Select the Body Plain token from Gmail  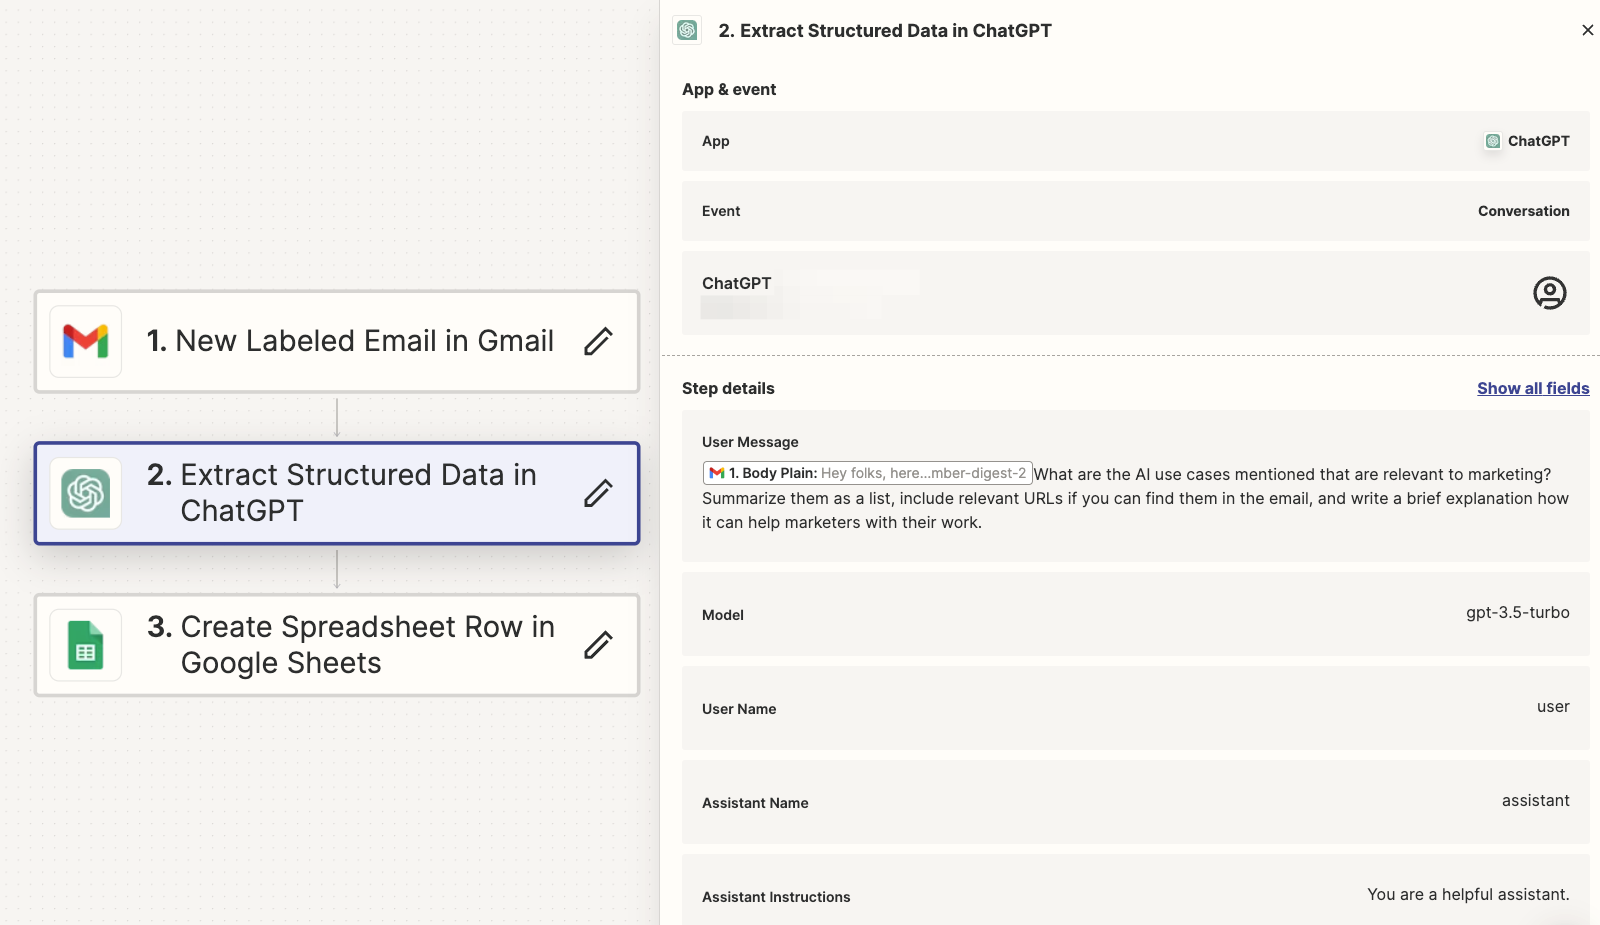click(x=866, y=472)
